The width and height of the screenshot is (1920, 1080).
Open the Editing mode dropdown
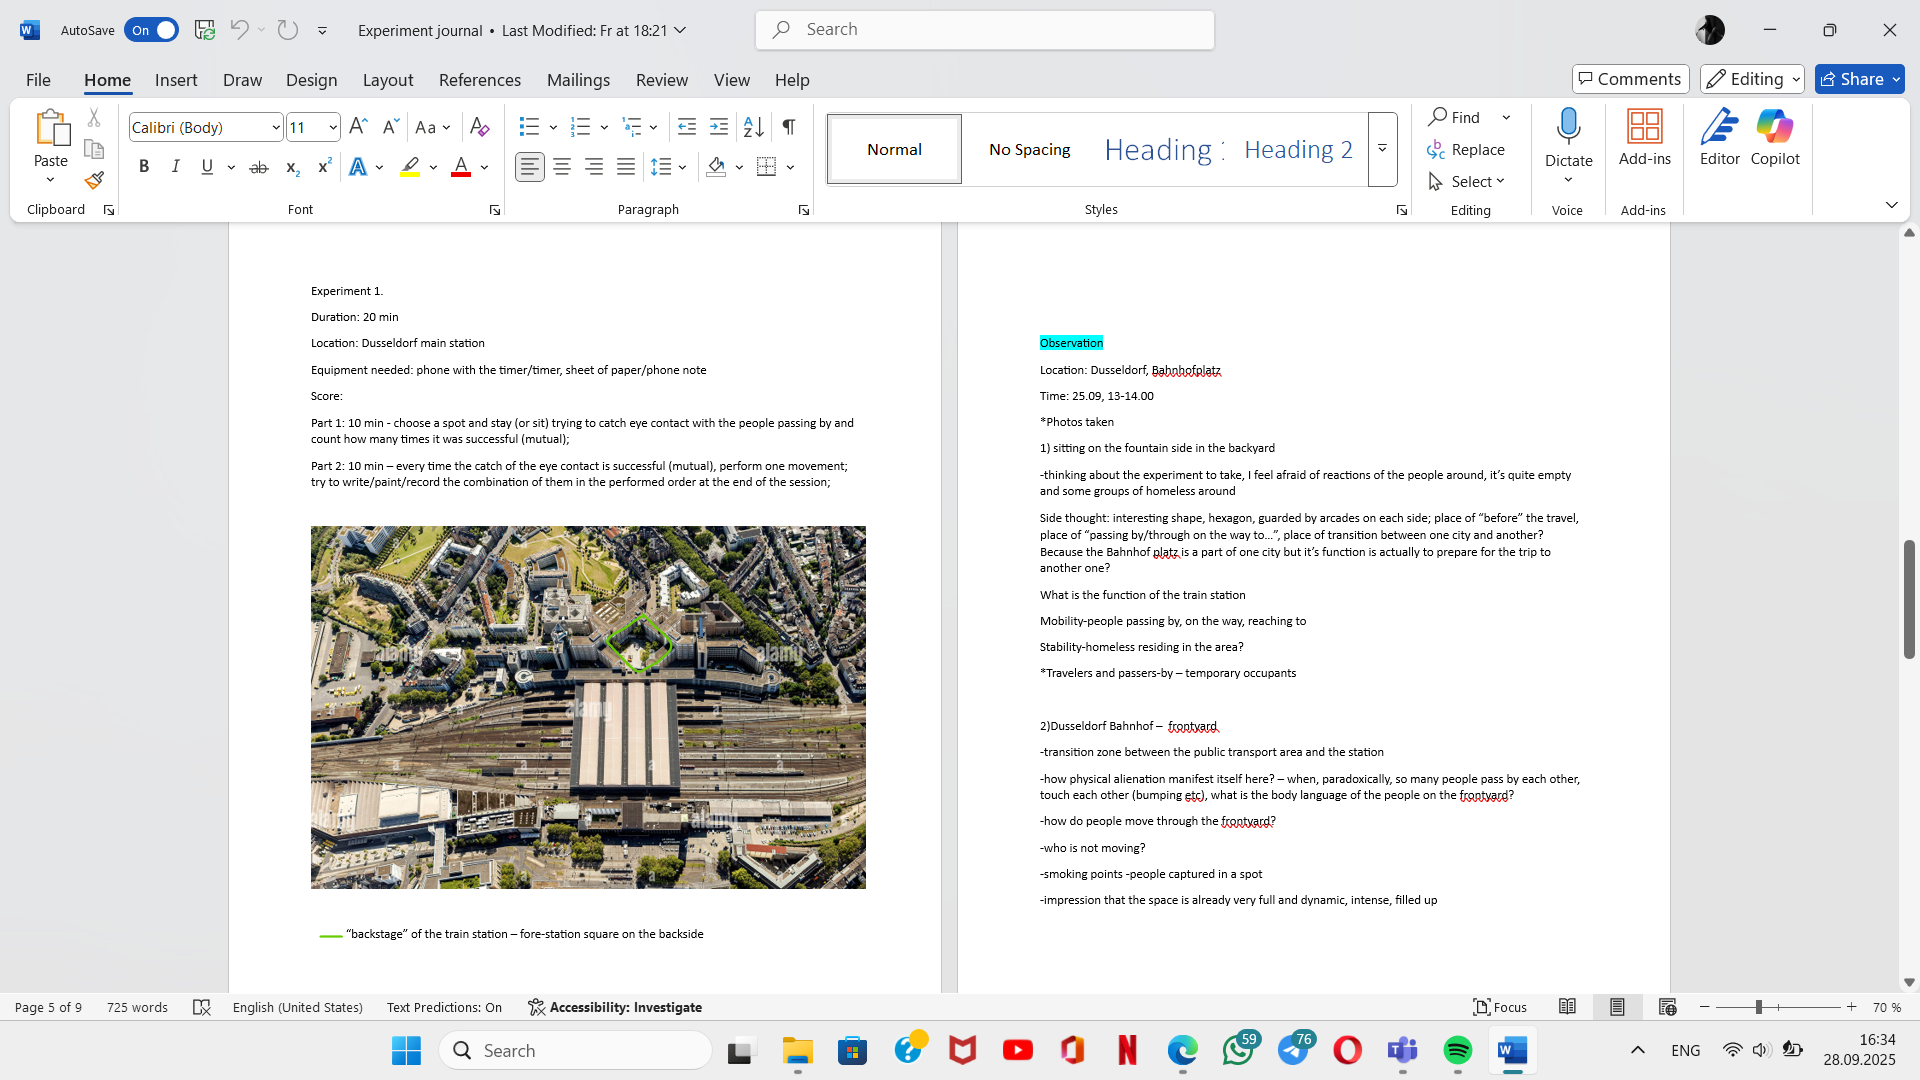click(1752, 79)
